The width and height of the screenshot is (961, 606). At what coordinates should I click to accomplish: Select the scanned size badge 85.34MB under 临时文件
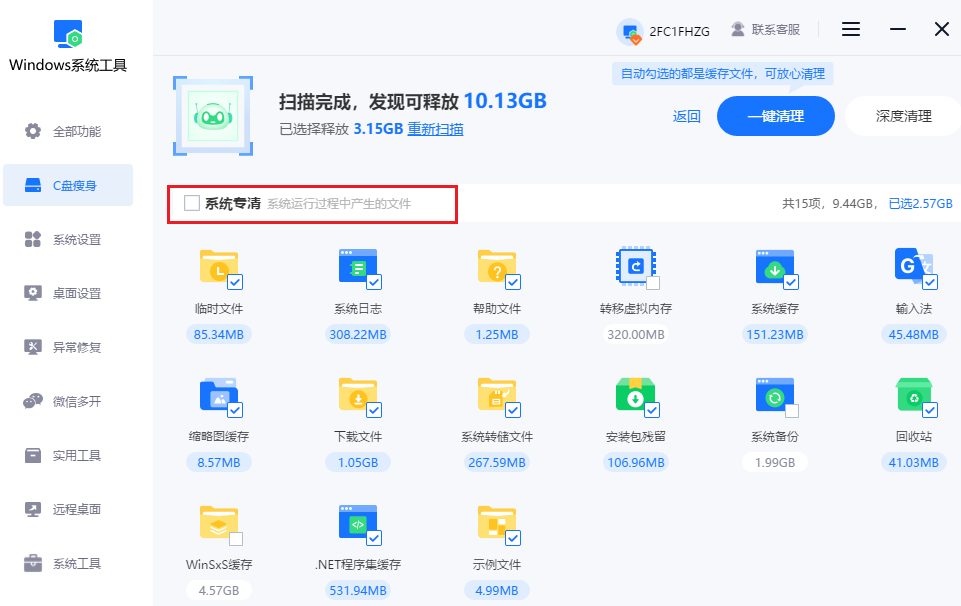coord(218,334)
